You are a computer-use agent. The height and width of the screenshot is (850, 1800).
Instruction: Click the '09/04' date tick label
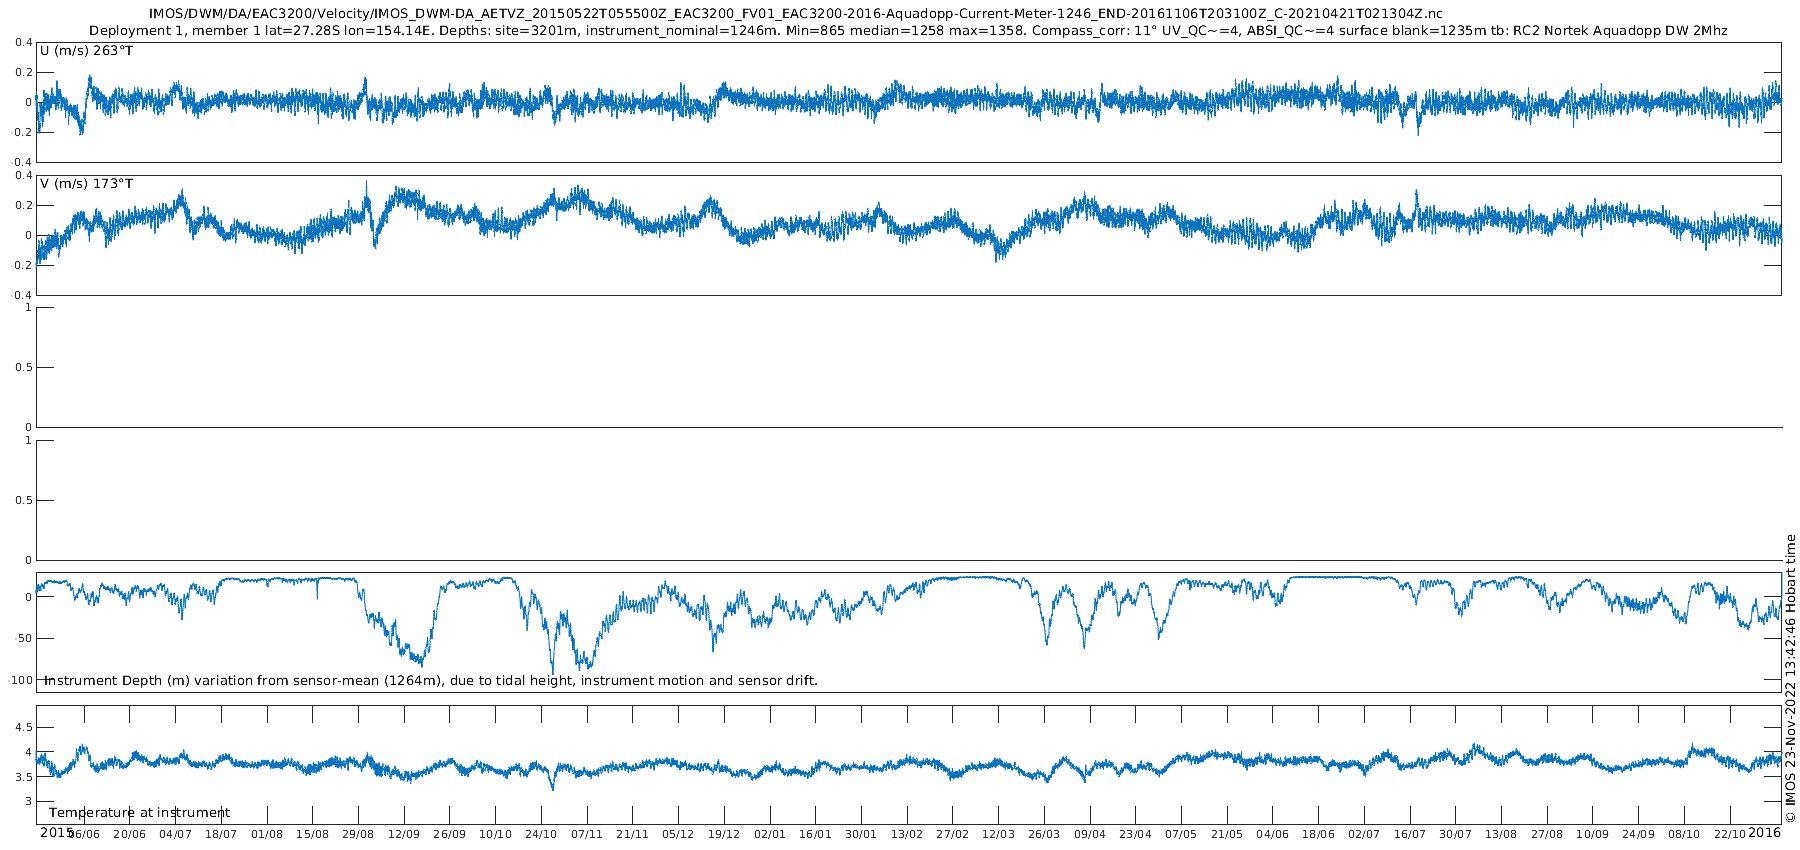(1090, 834)
